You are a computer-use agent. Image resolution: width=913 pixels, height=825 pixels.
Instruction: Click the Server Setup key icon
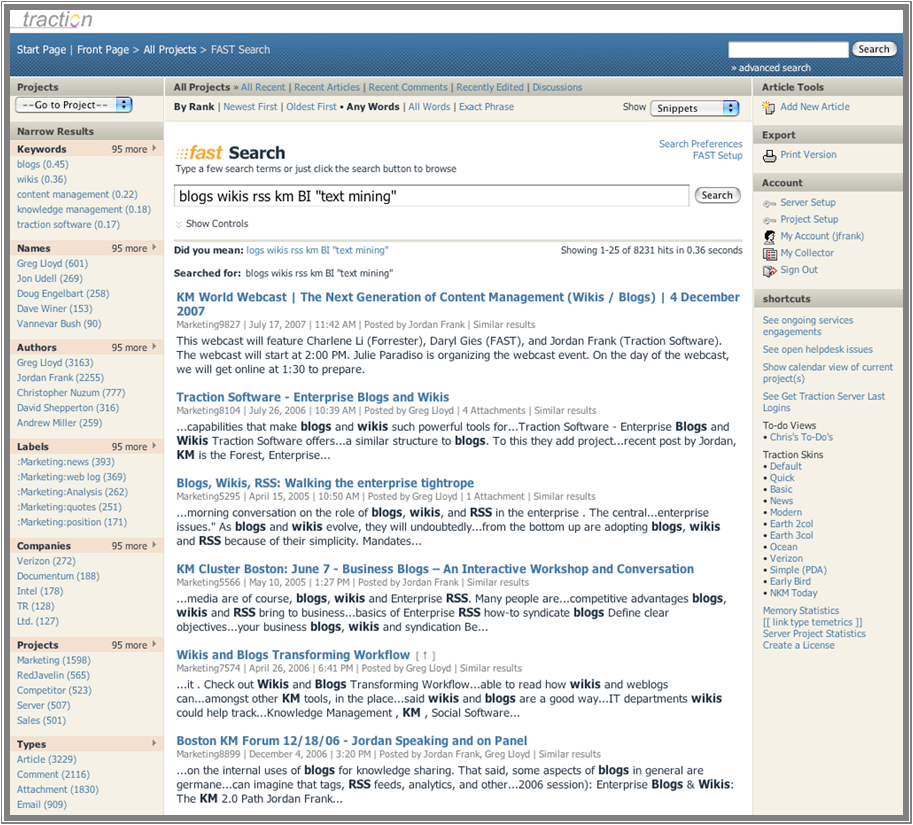[x=769, y=203]
